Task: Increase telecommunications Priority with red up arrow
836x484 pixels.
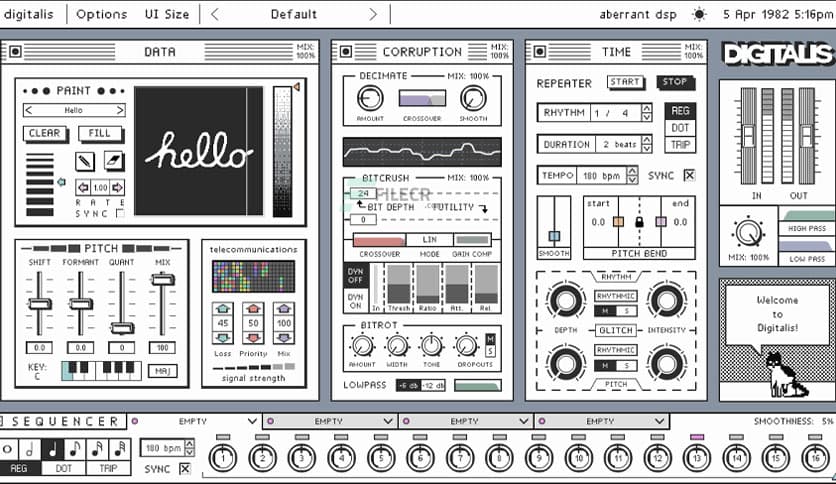Action: [253, 309]
